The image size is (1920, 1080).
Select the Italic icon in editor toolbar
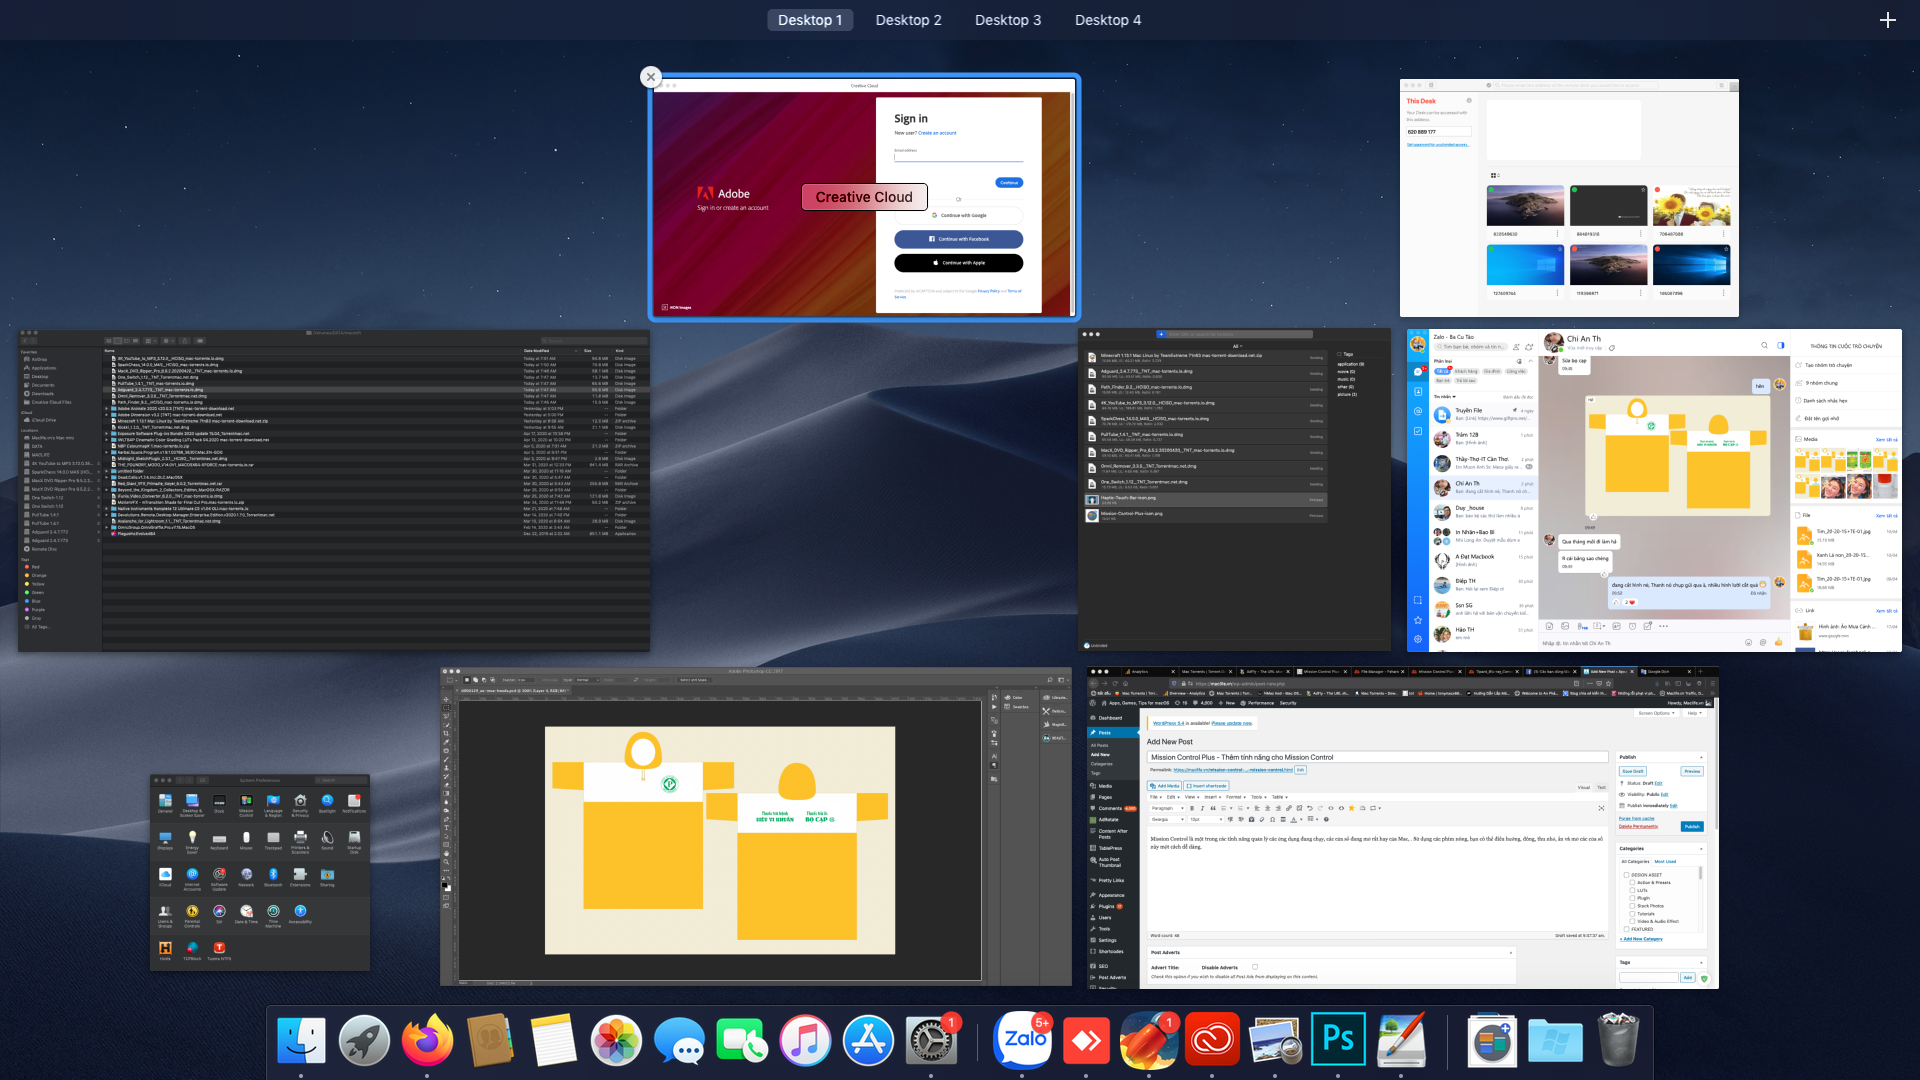click(1202, 808)
